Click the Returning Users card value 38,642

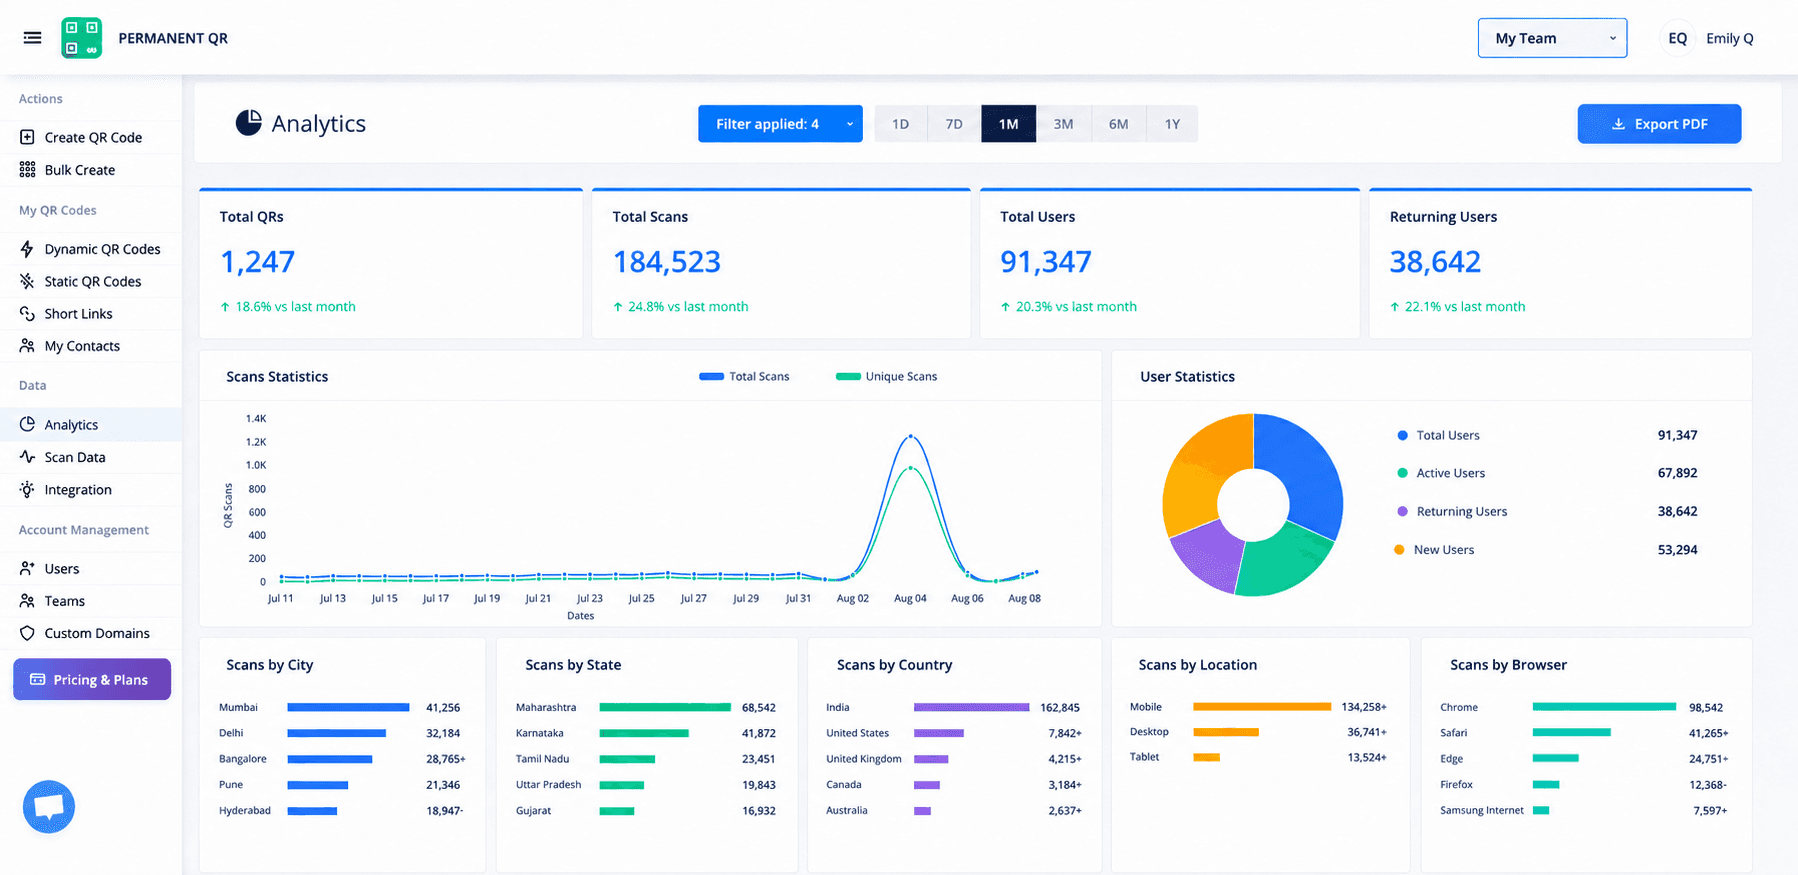[x=1435, y=261]
